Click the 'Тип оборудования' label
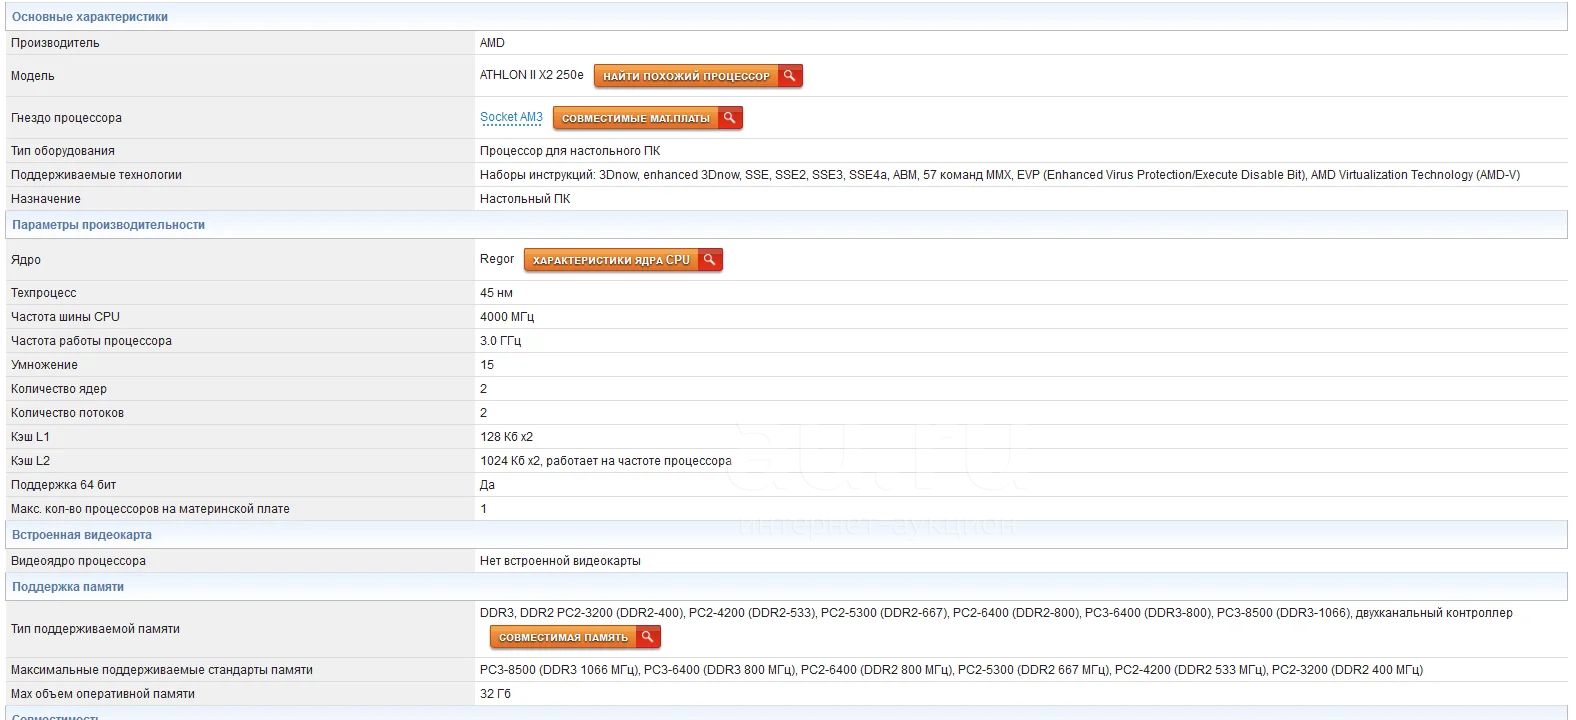Image resolution: width=1576 pixels, height=720 pixels. (x=63, y=151)
